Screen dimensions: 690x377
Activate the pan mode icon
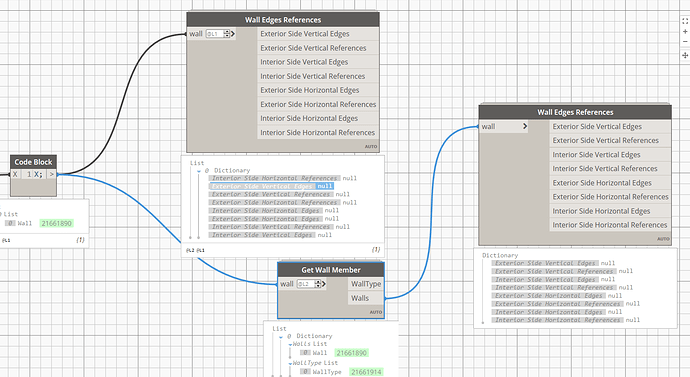point(685,55)
